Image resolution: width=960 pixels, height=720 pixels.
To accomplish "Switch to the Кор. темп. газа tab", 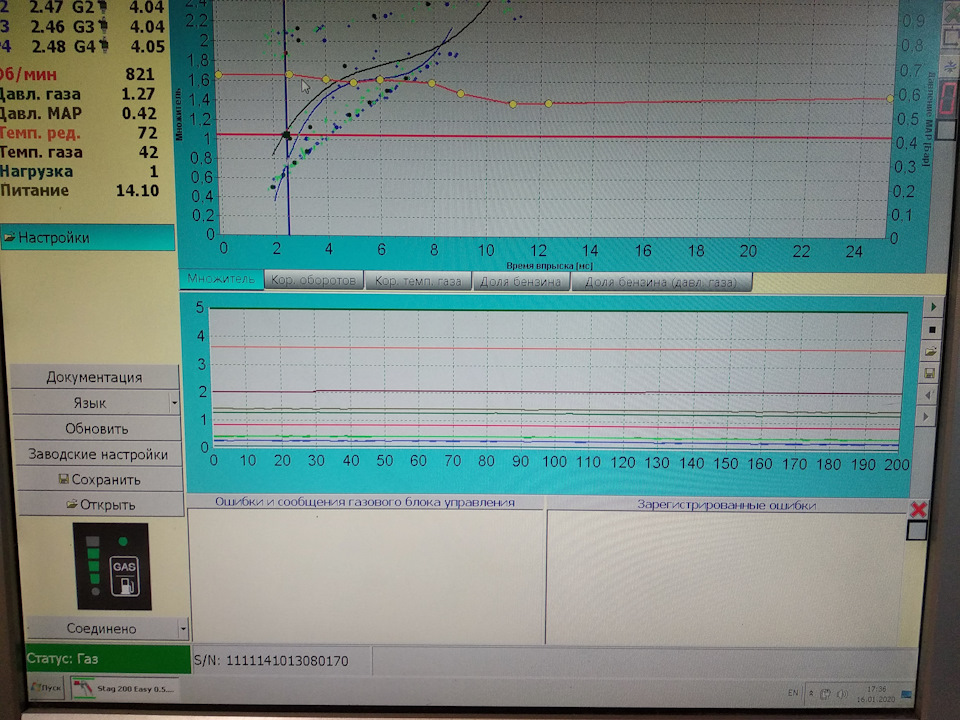I will coord(418,280).
